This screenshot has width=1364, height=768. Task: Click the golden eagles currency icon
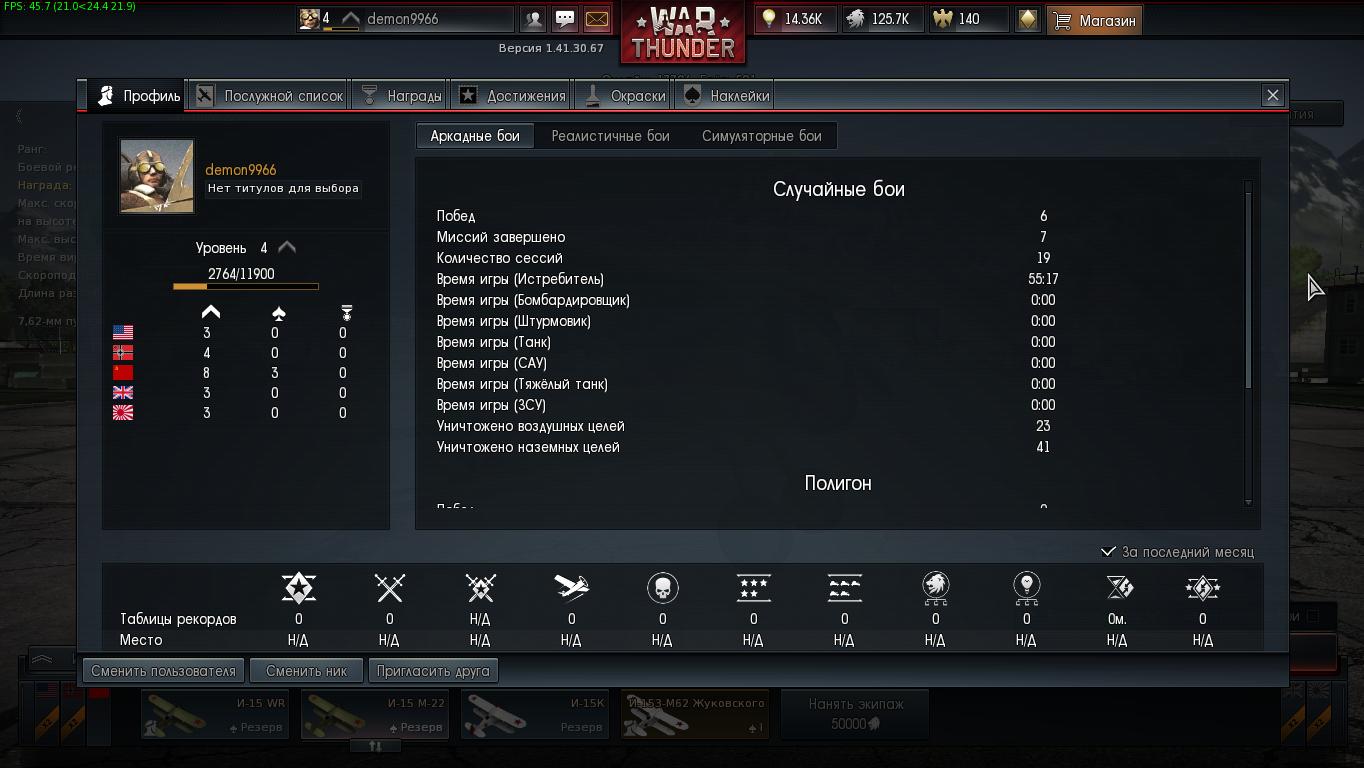[x=944, y=19]
